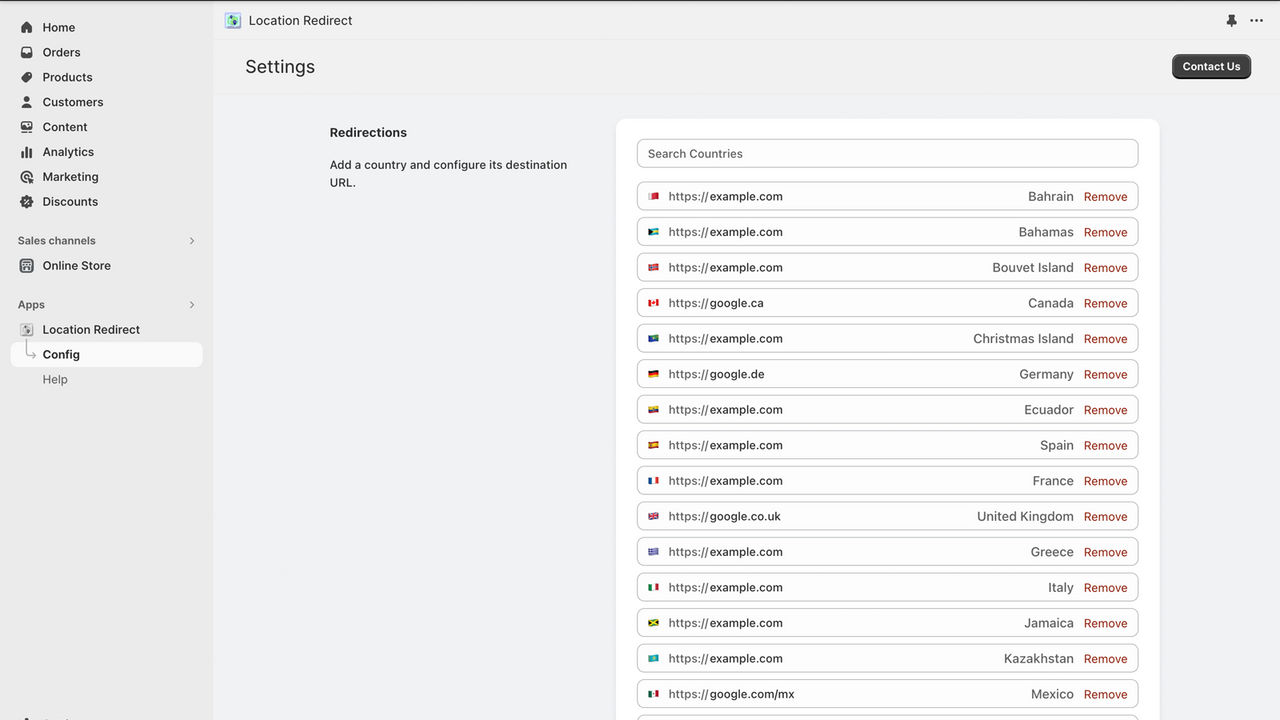Click the Search Countries field
The height and width of the screenshot is (720, 1280).
point(887,154)
